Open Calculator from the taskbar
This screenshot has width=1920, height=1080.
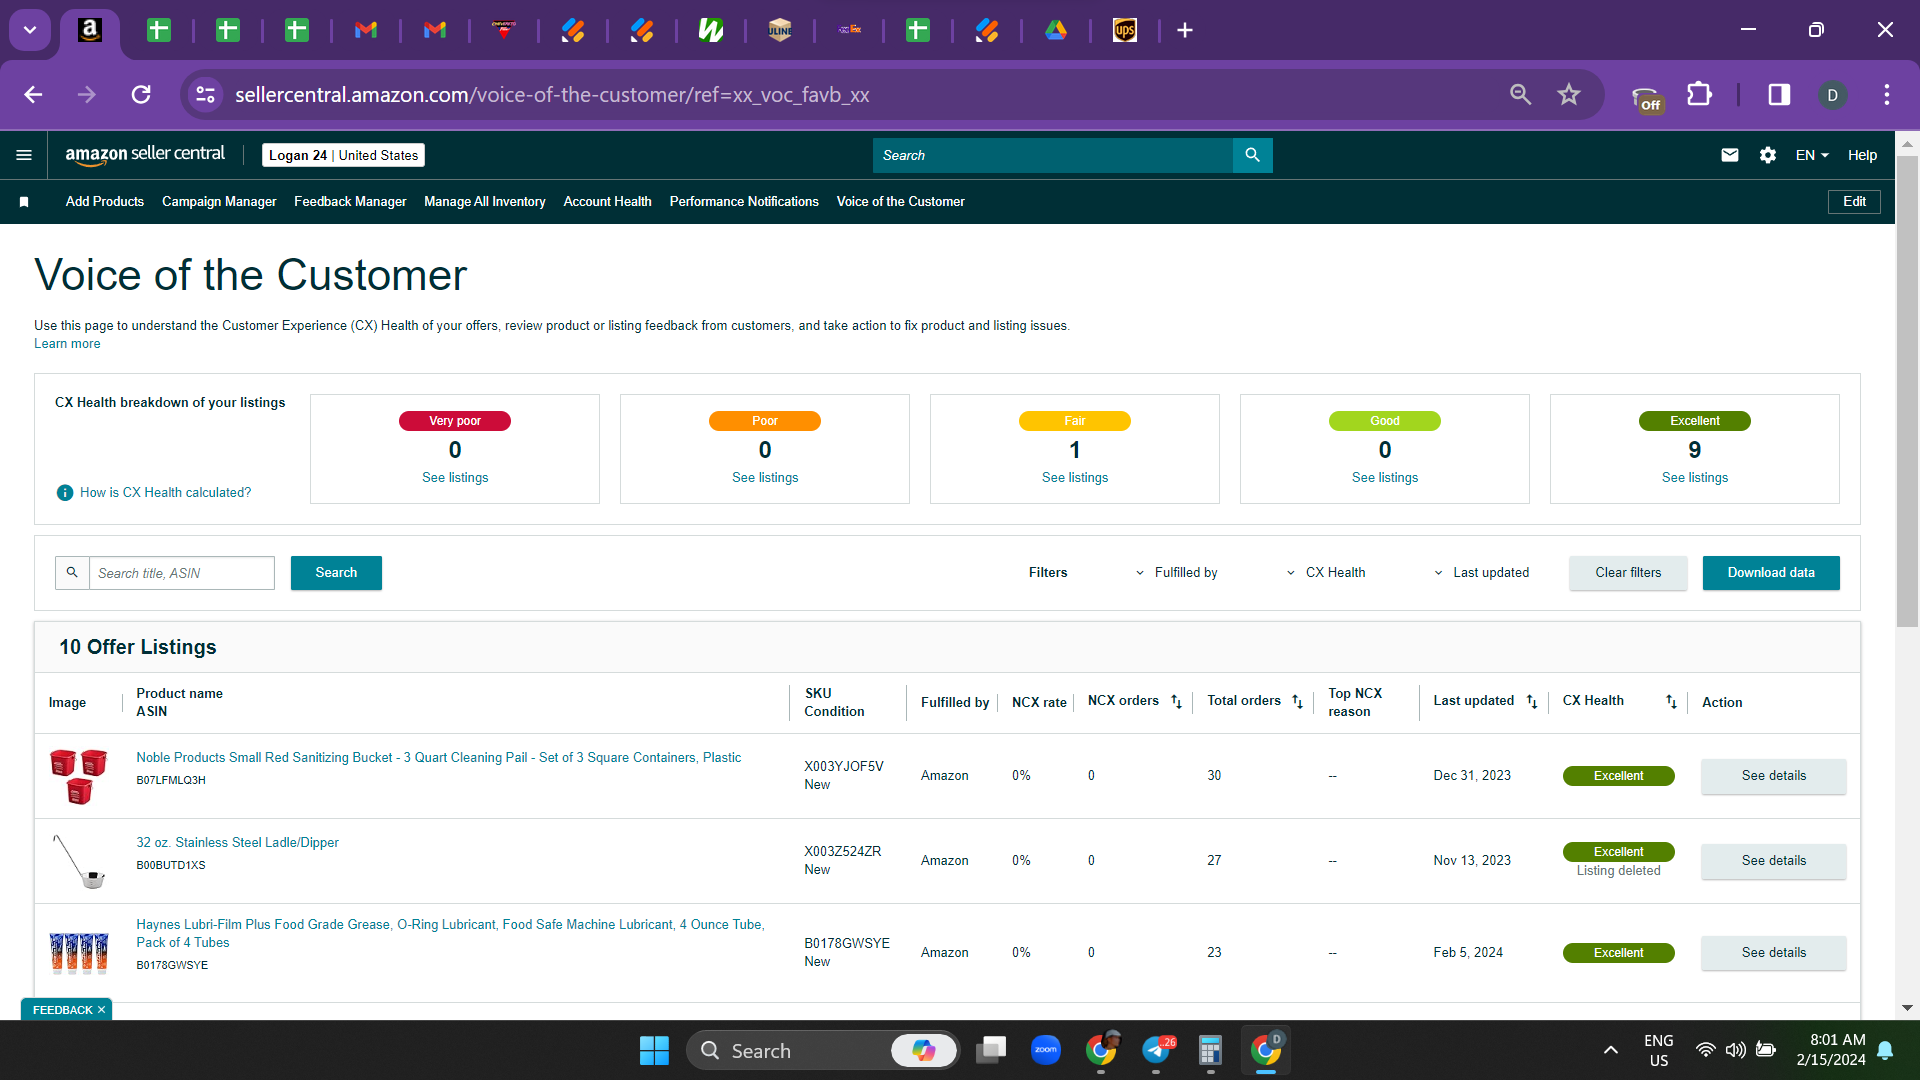[1210, 1050]
